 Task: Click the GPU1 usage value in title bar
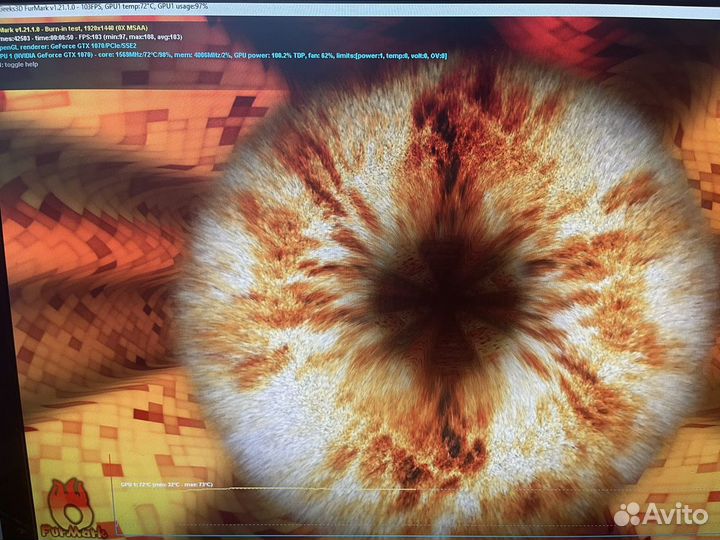185,5
